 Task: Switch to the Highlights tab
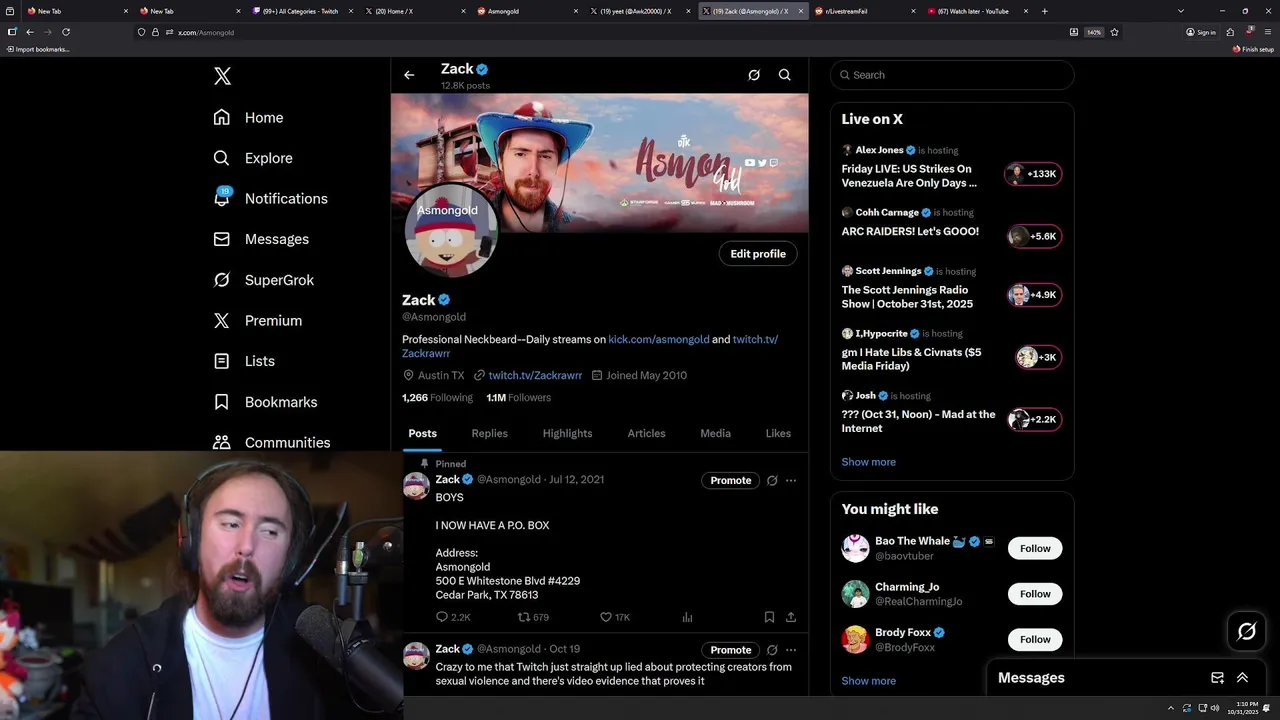[x=567, y=434]
